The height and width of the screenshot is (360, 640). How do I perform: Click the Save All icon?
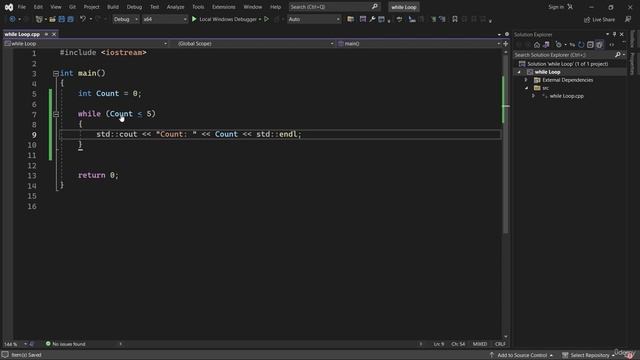coord(71,19)
